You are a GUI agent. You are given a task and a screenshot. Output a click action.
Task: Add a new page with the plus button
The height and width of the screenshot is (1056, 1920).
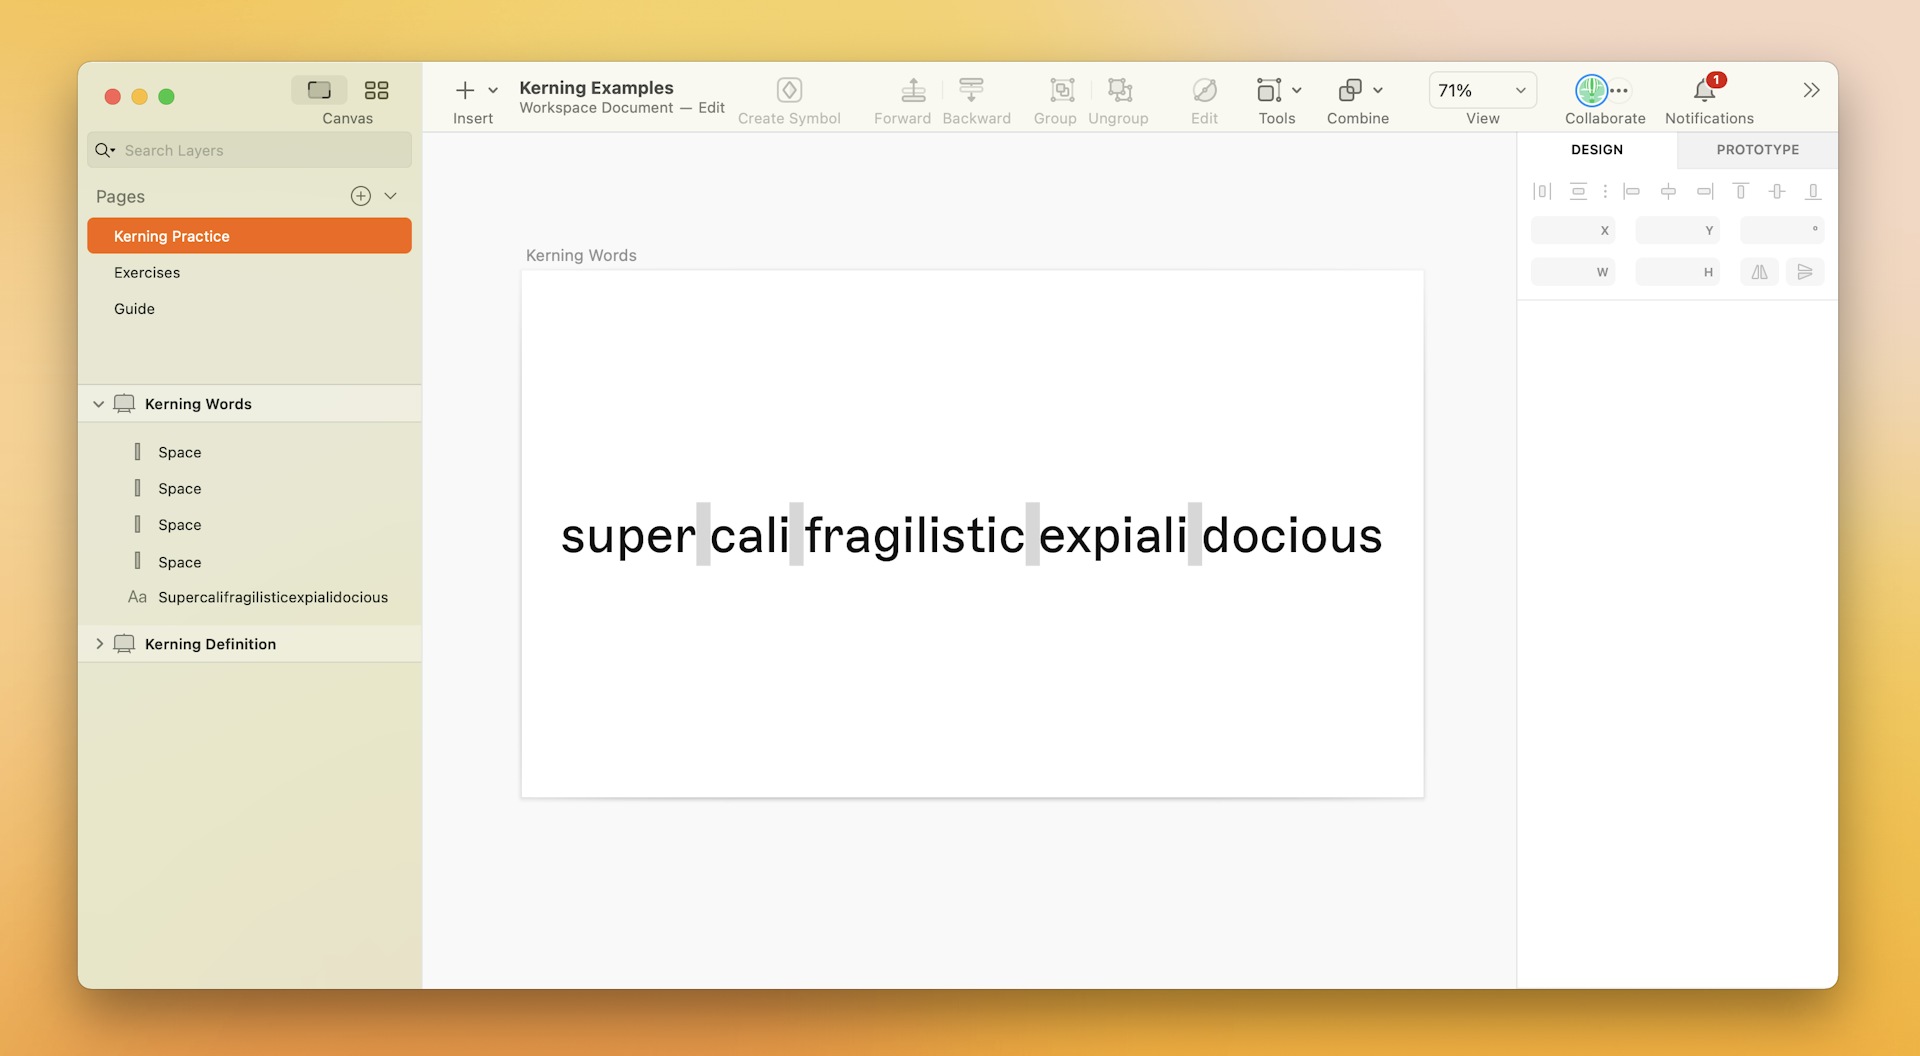pos(360,196)
